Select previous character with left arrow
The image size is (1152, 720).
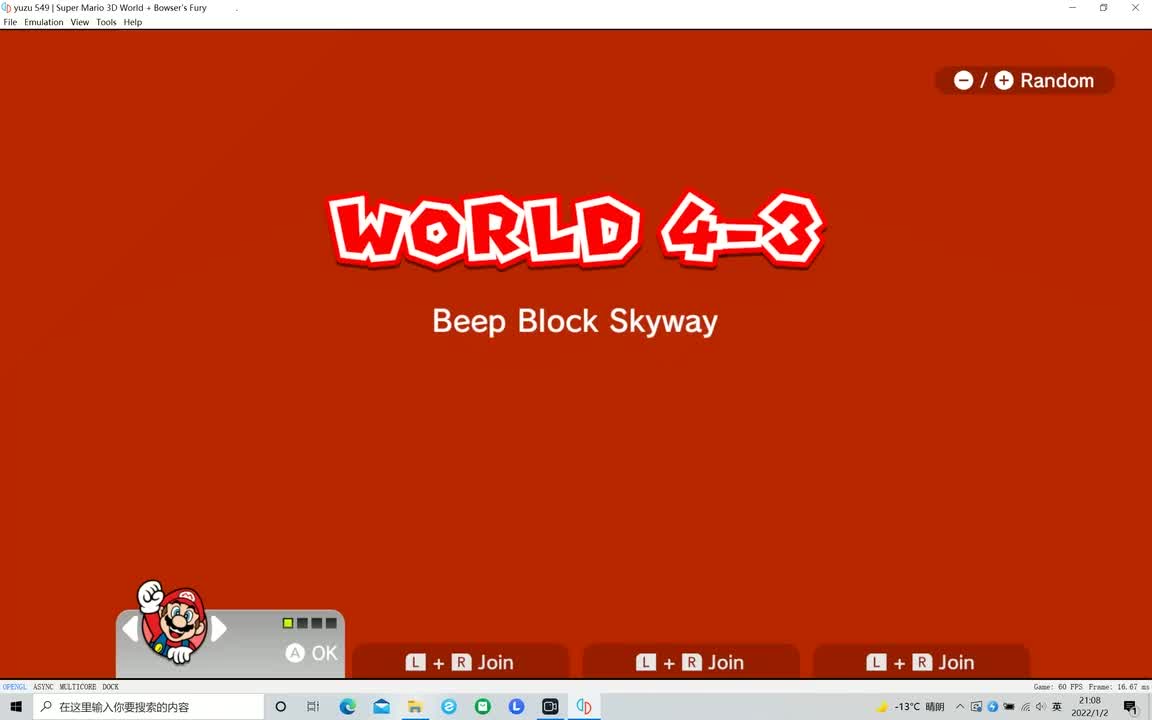[x=130, y=629]
